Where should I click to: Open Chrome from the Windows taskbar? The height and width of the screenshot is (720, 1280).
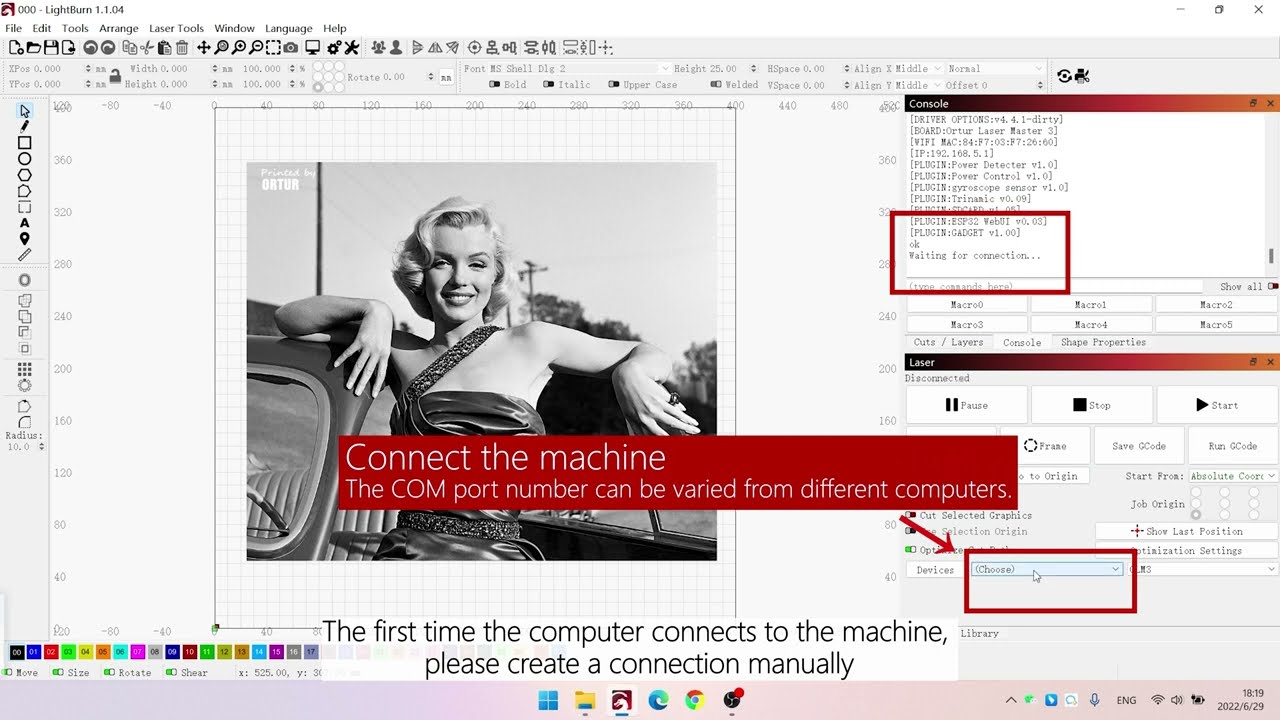(695, 701)
